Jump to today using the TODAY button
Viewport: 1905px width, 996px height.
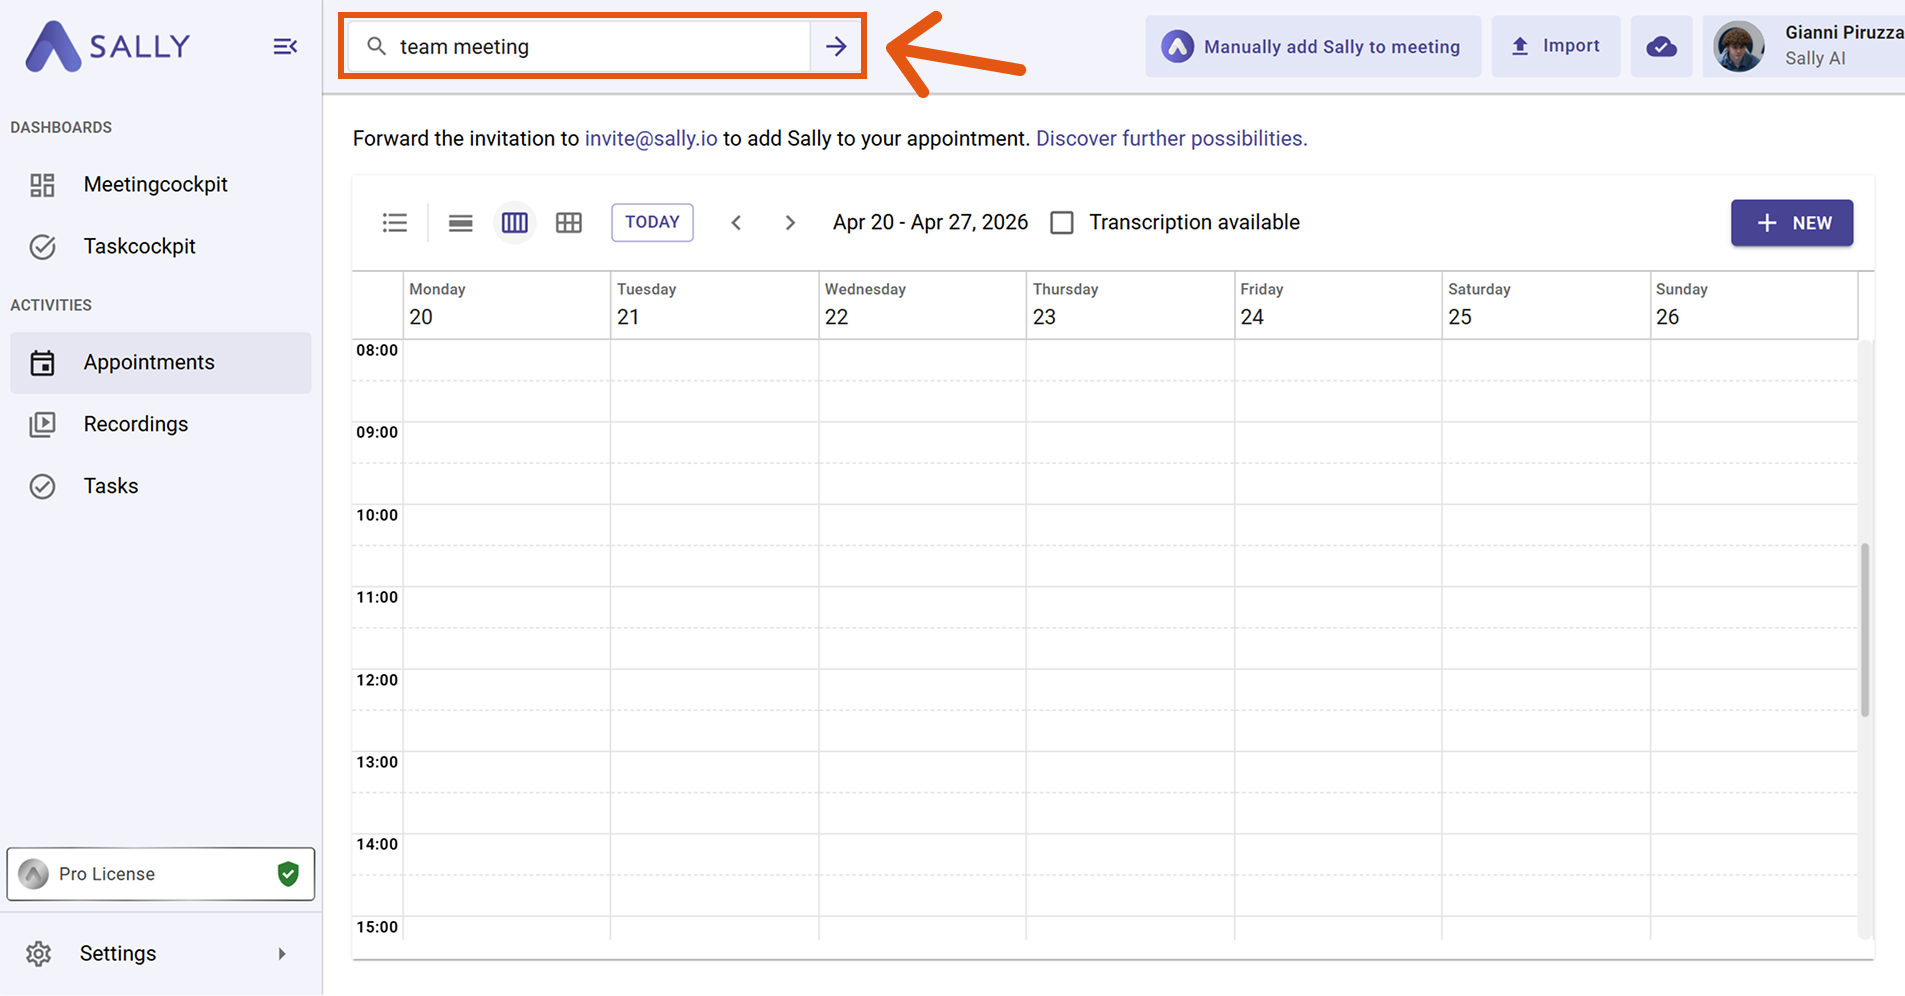click(x=652, y=222)
